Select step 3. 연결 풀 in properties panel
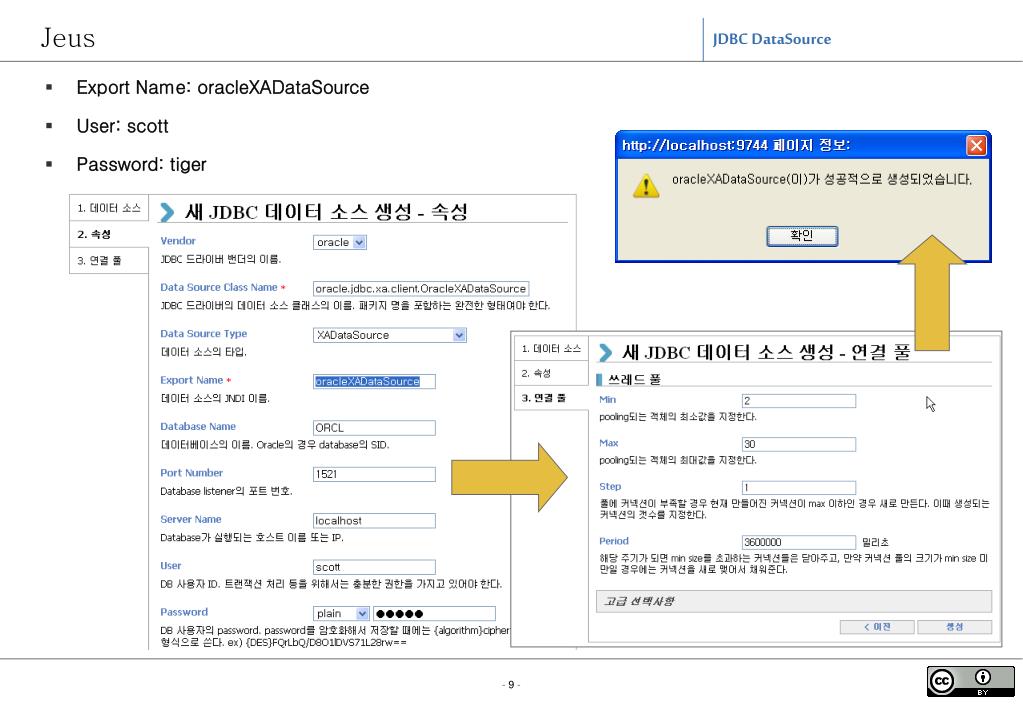 [109, 260]
